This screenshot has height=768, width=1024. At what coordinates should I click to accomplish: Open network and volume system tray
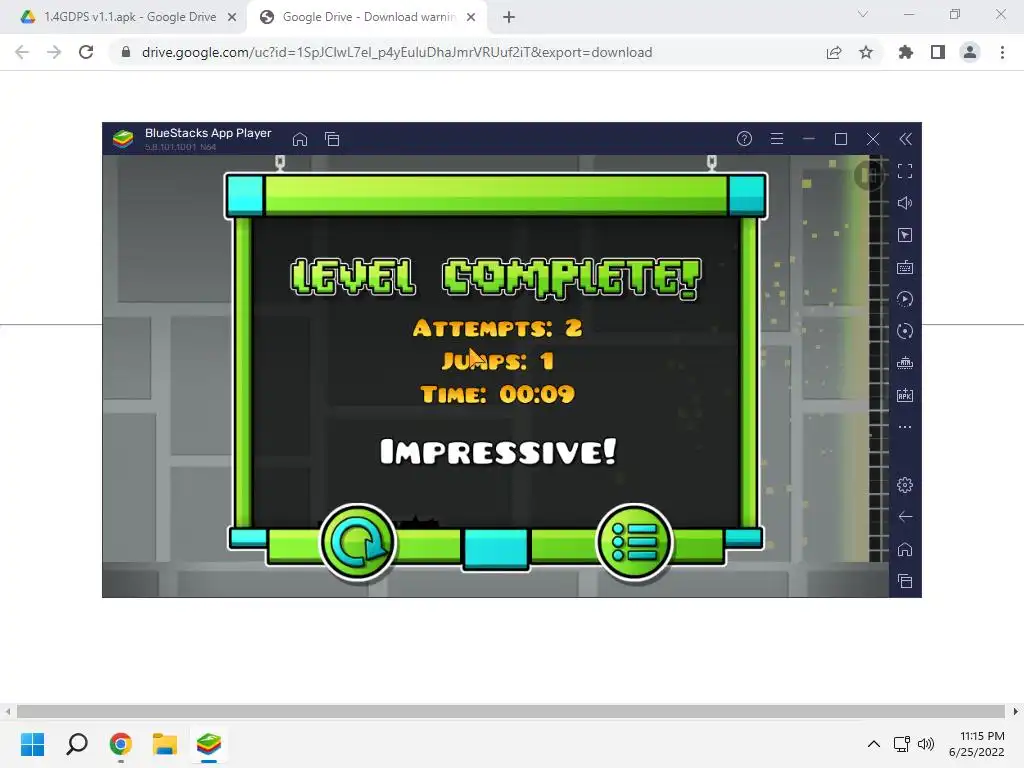[x=914, y=744]
